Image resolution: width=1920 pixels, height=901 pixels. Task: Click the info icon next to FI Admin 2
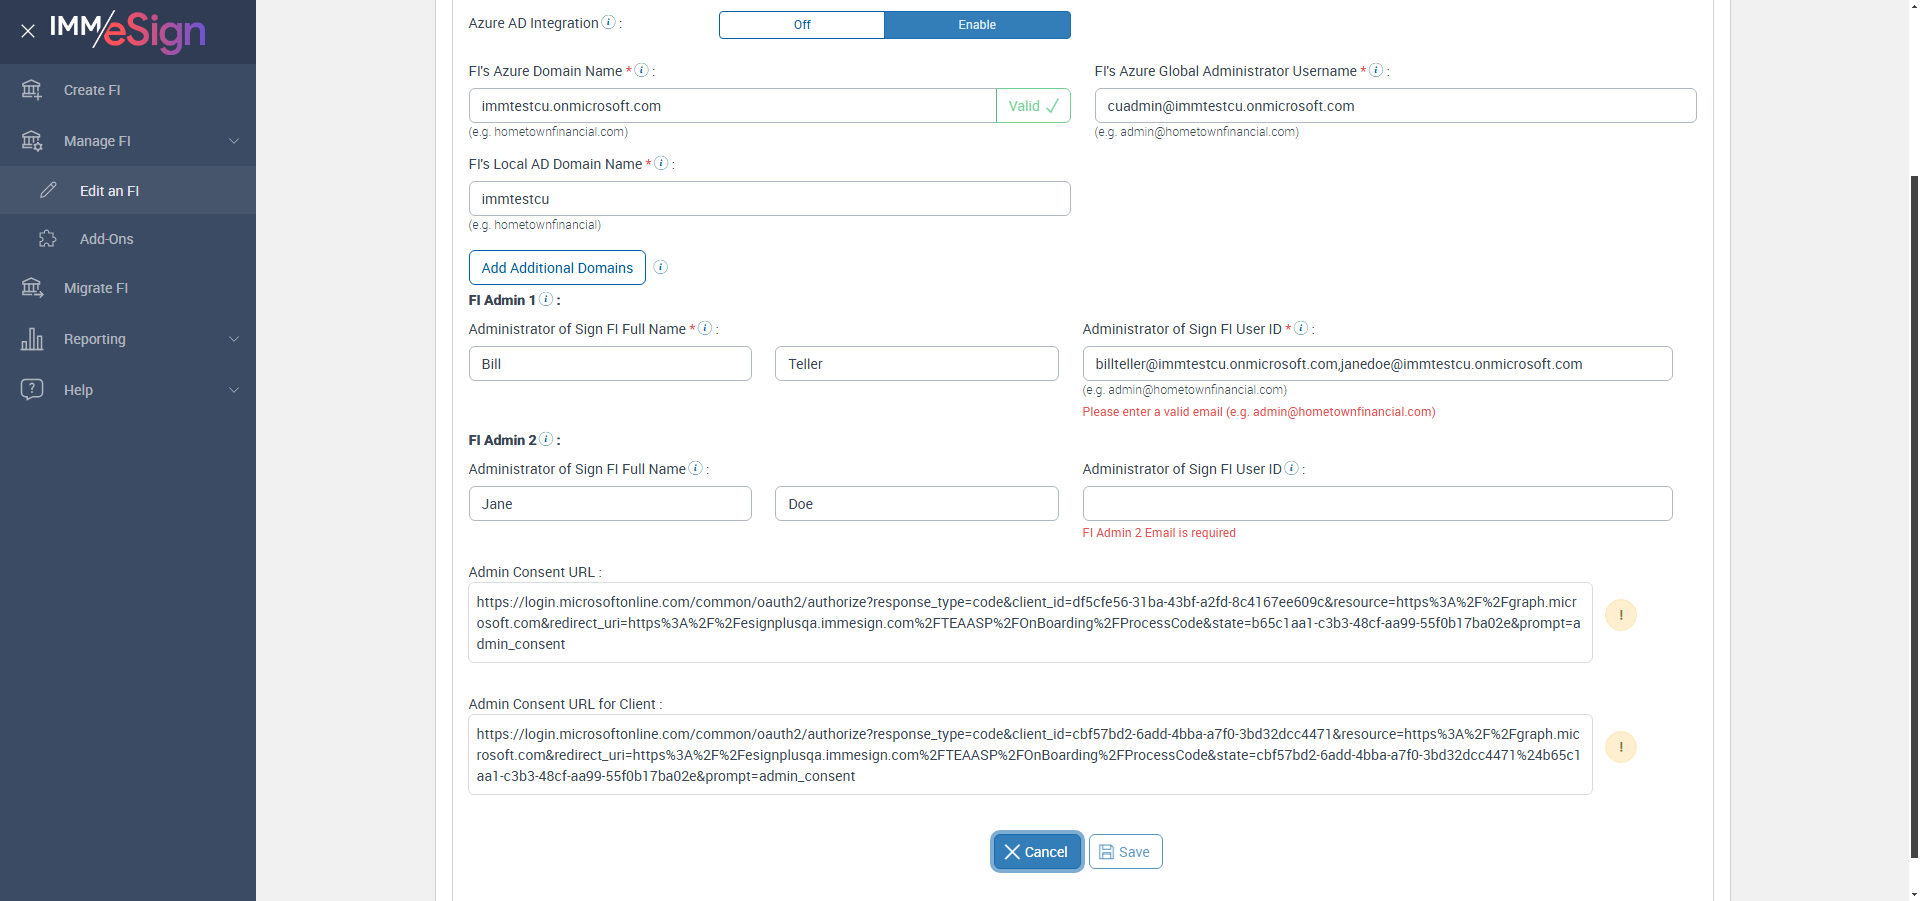tap(546, 440)
